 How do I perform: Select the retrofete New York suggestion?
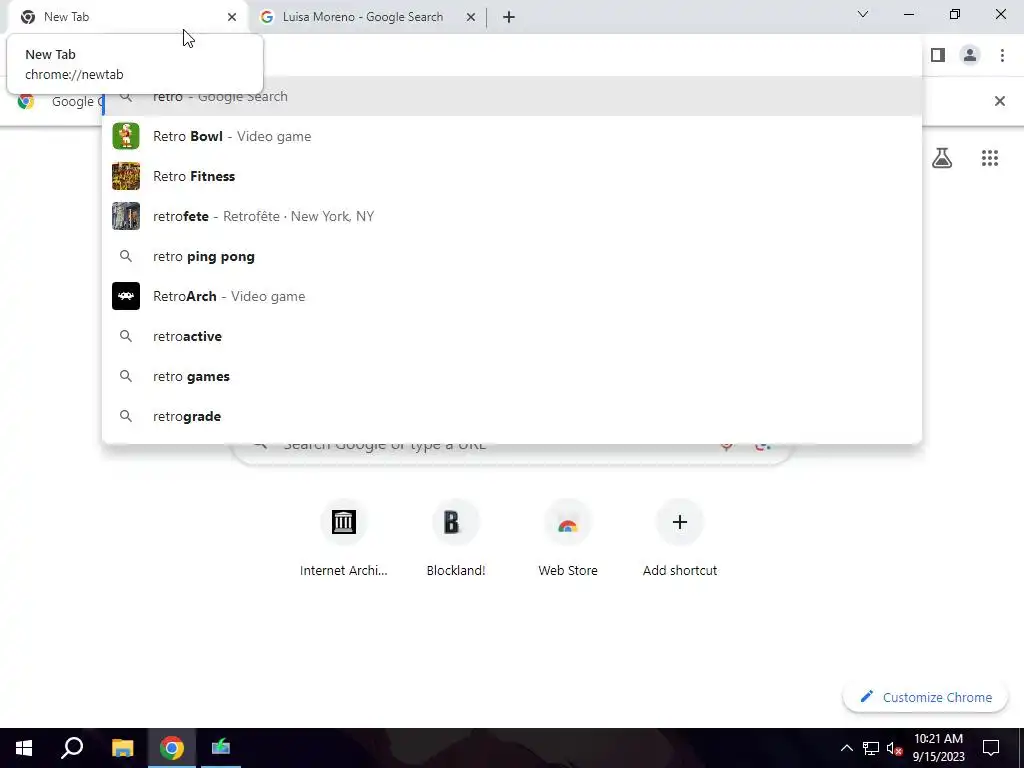512,216
